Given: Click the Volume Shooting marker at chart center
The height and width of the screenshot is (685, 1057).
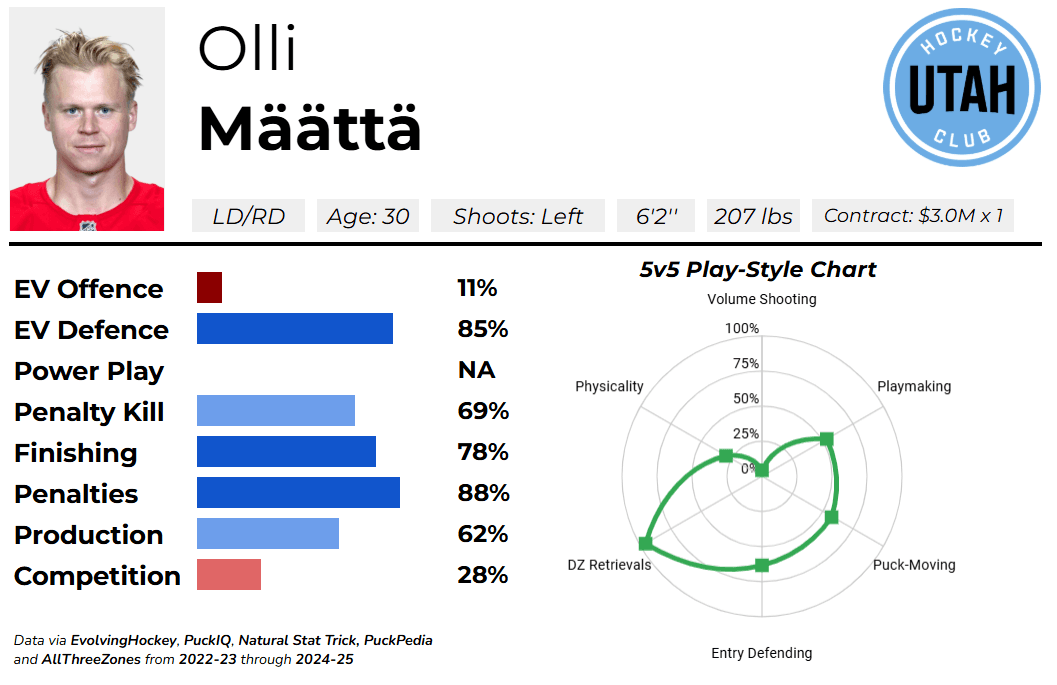Looking at the screenshot, I should click(x=762, y=470).
